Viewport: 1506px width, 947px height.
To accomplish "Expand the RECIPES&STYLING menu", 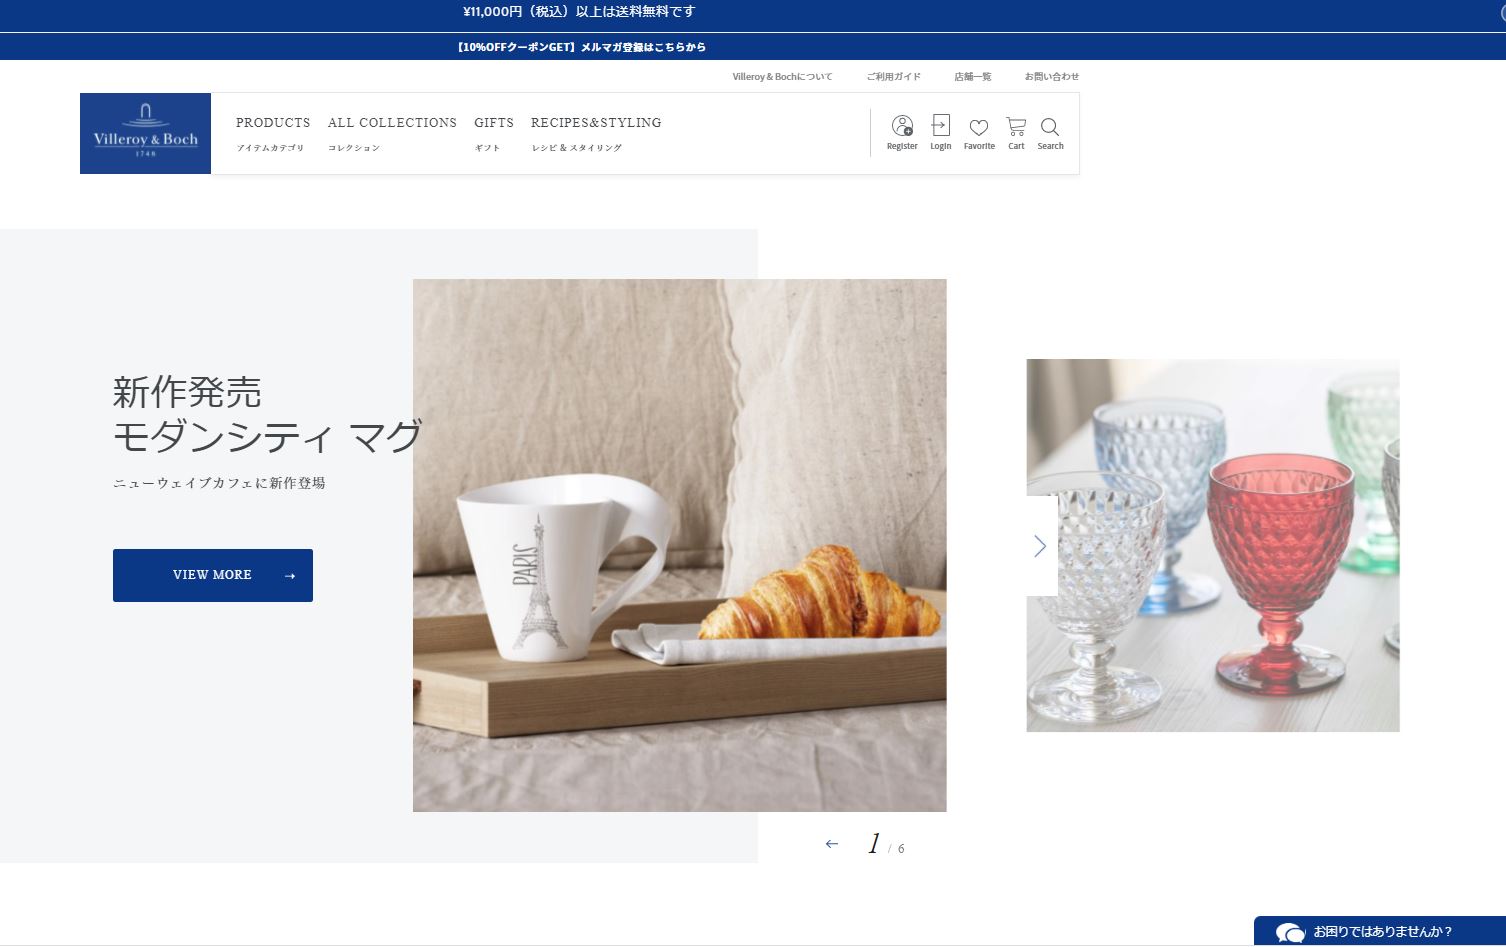I will (596, 123).
